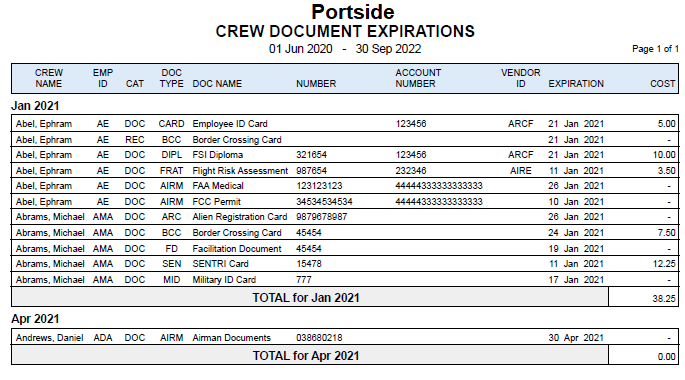Select the SENTRI Card row
Image resolution: width=685 pixels, height=380 pixels.
click(345, 264)
